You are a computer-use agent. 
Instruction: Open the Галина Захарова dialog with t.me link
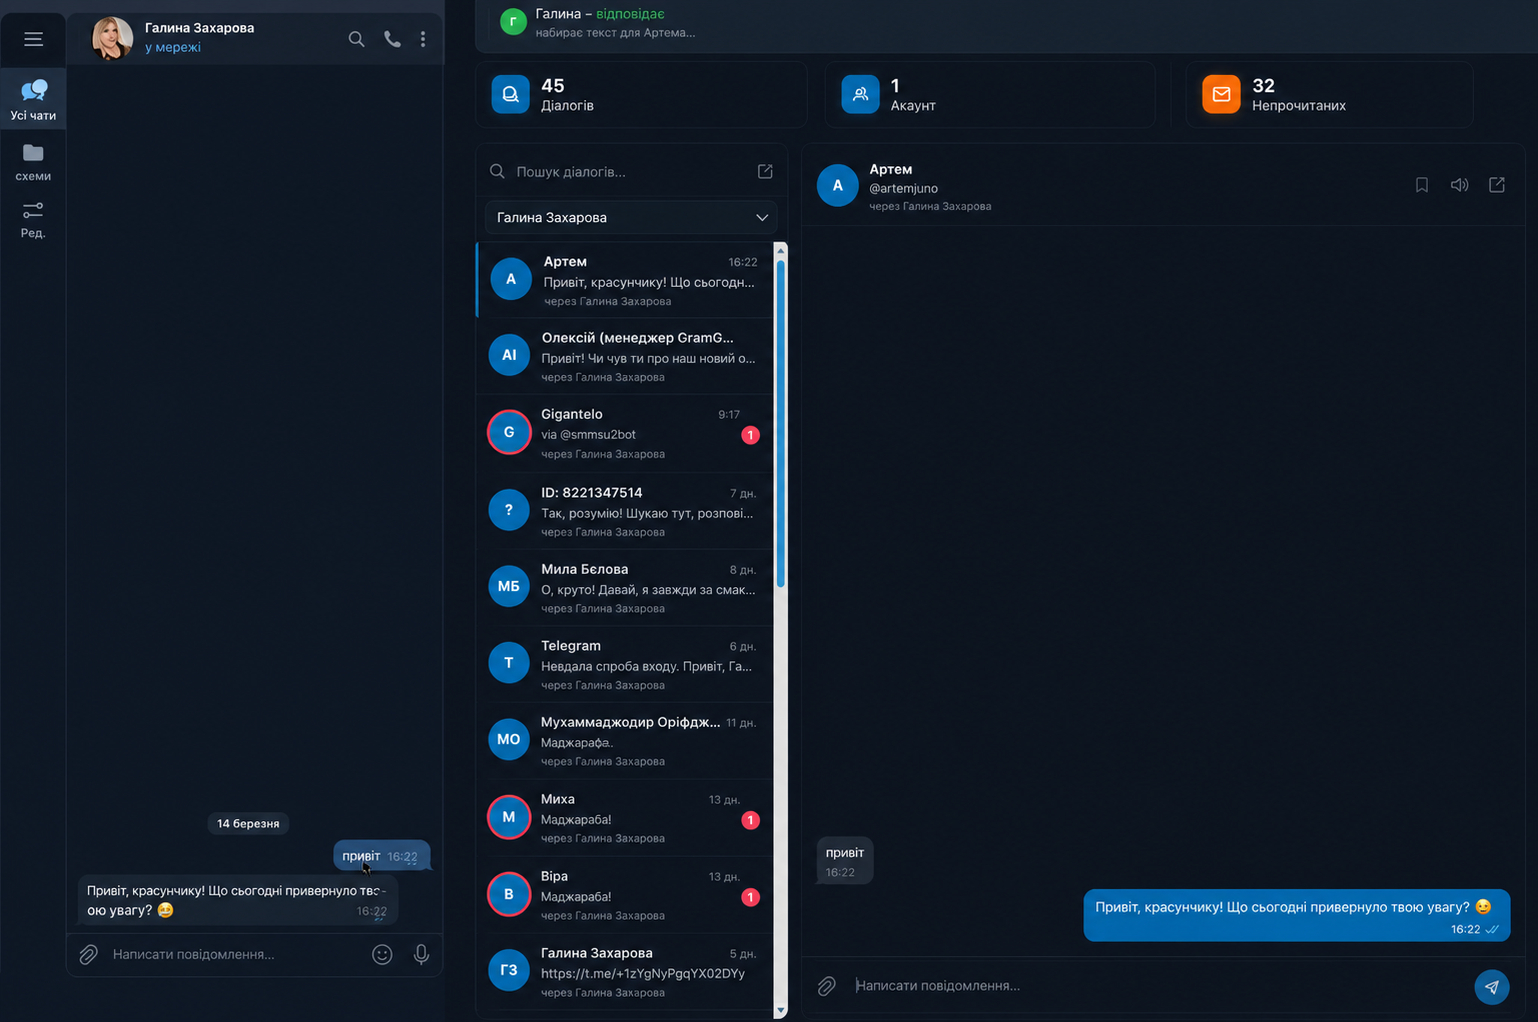point(627,972)
